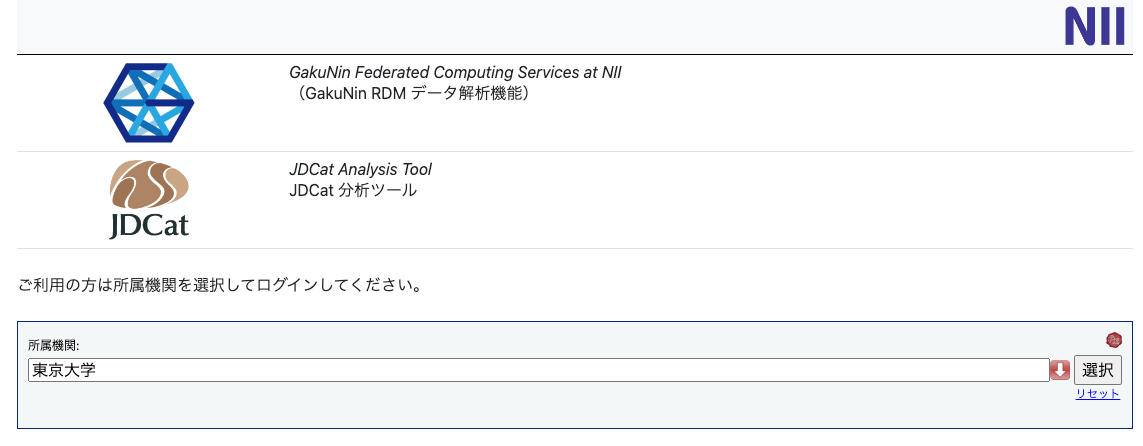Image resolution: width=1143 pixels, height=446 pixels.
Task: Click the empty gray header bar
Action: click(500, 27)
